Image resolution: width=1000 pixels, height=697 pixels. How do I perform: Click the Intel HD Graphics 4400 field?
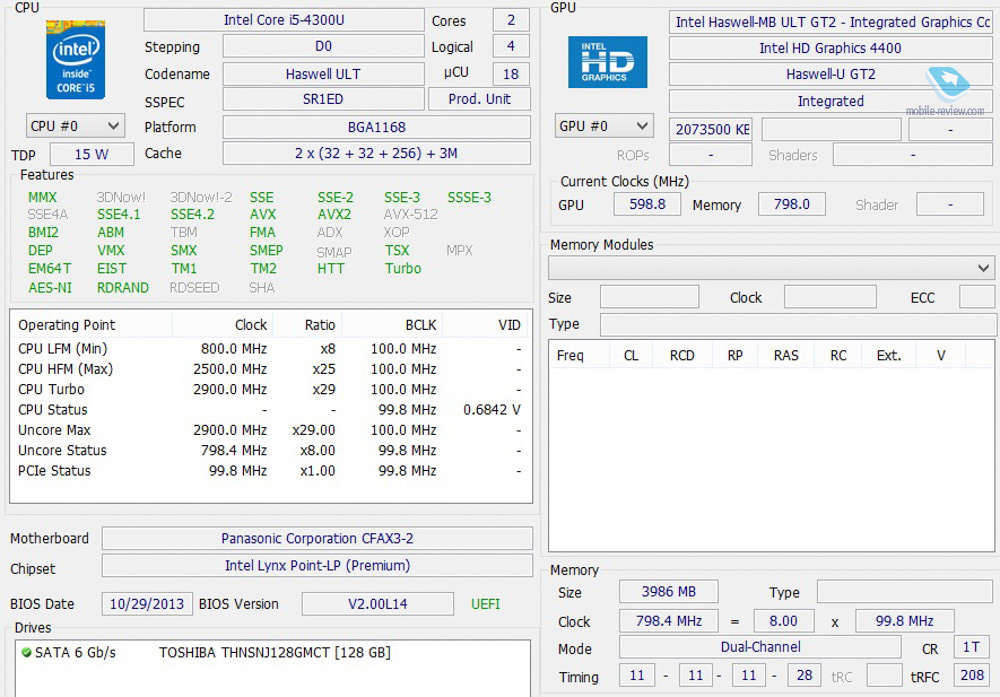point(831,48)
